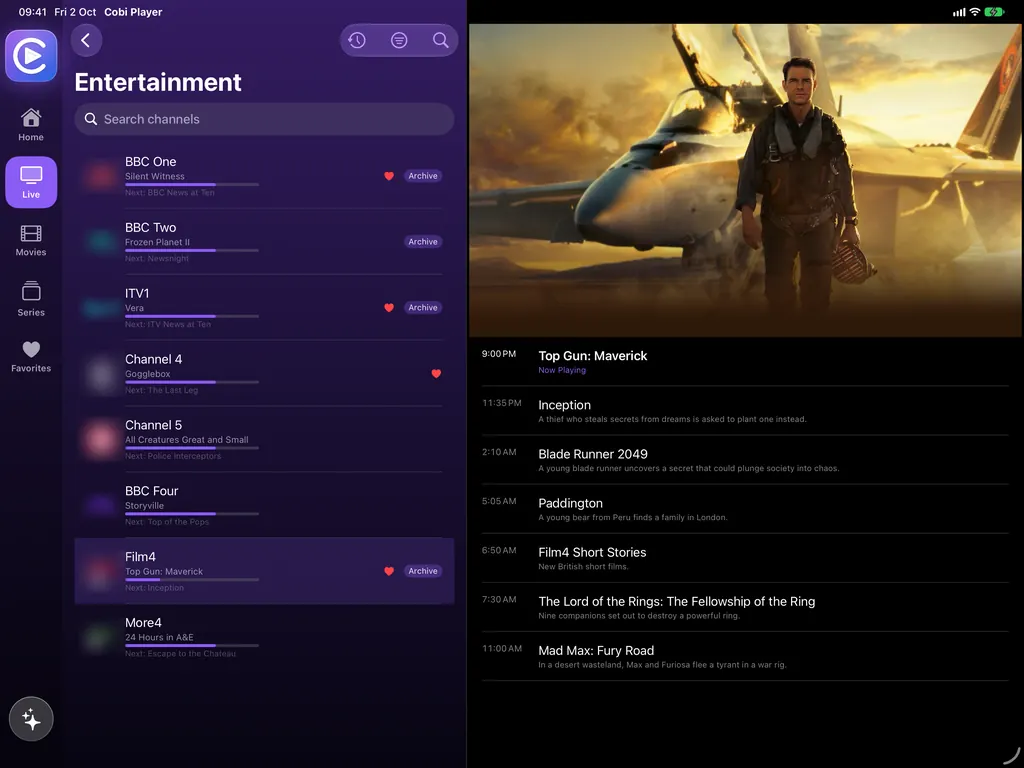The width and height of the screenshot is (1024, 768).
Task: Click the Channel 5 channel logo
Action: (101, 440)
